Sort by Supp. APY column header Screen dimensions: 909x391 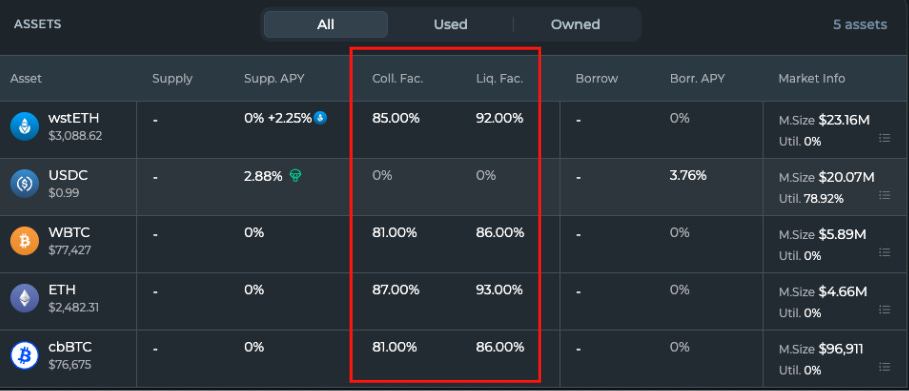point(274,78)
